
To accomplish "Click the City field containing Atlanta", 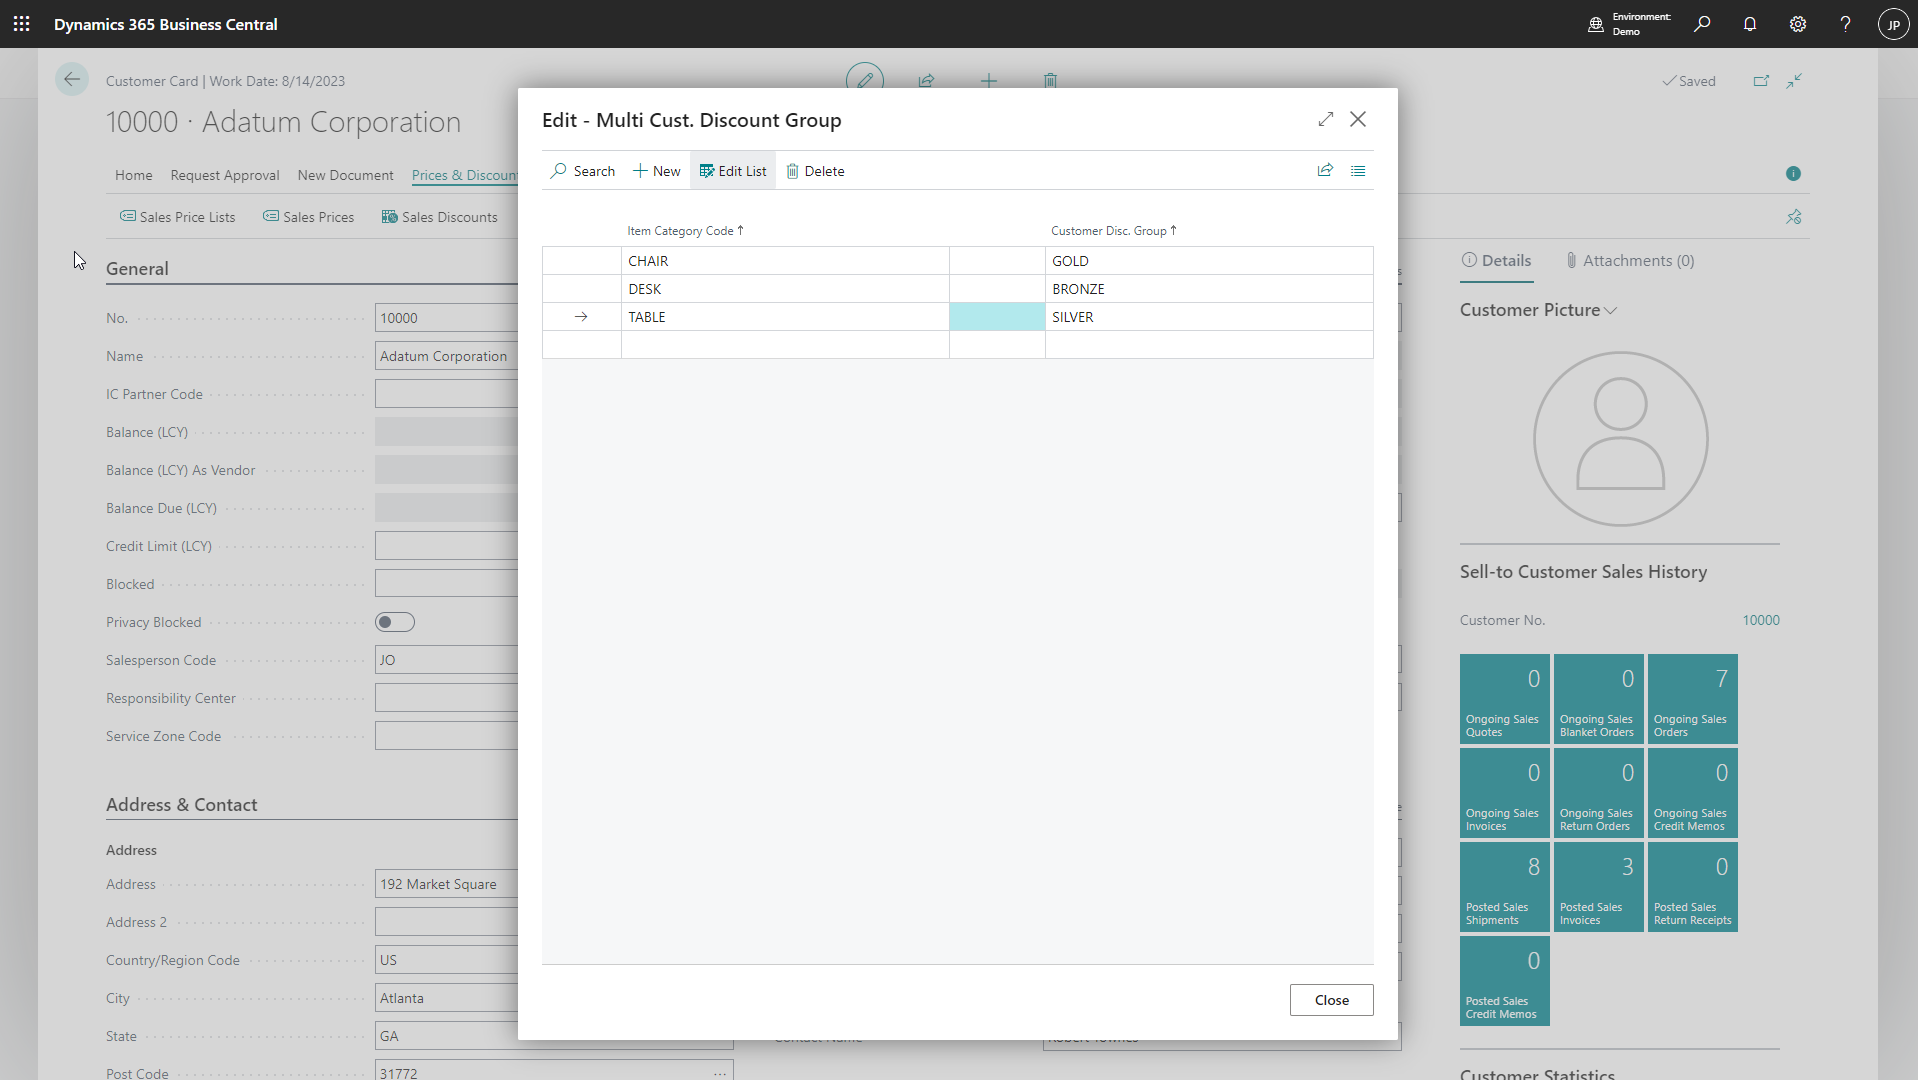I will (x=446, y=998).
